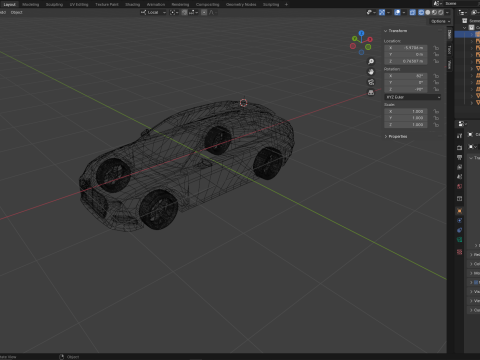Switch to Modeling workspace tab
The height and width of the screenshot is (360, 480).
31,4
